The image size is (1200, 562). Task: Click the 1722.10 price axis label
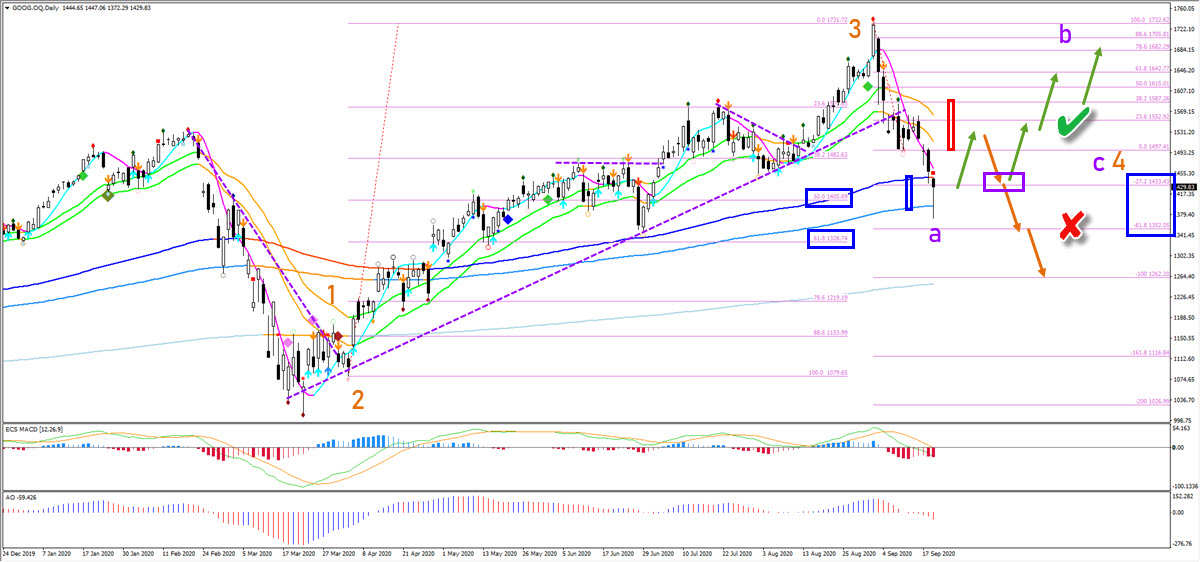coord(1186,29)
